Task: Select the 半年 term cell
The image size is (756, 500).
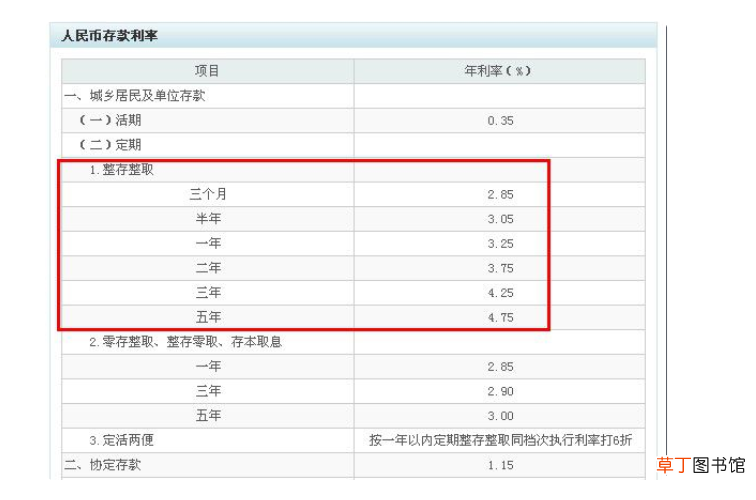Action: click(208, 218)
